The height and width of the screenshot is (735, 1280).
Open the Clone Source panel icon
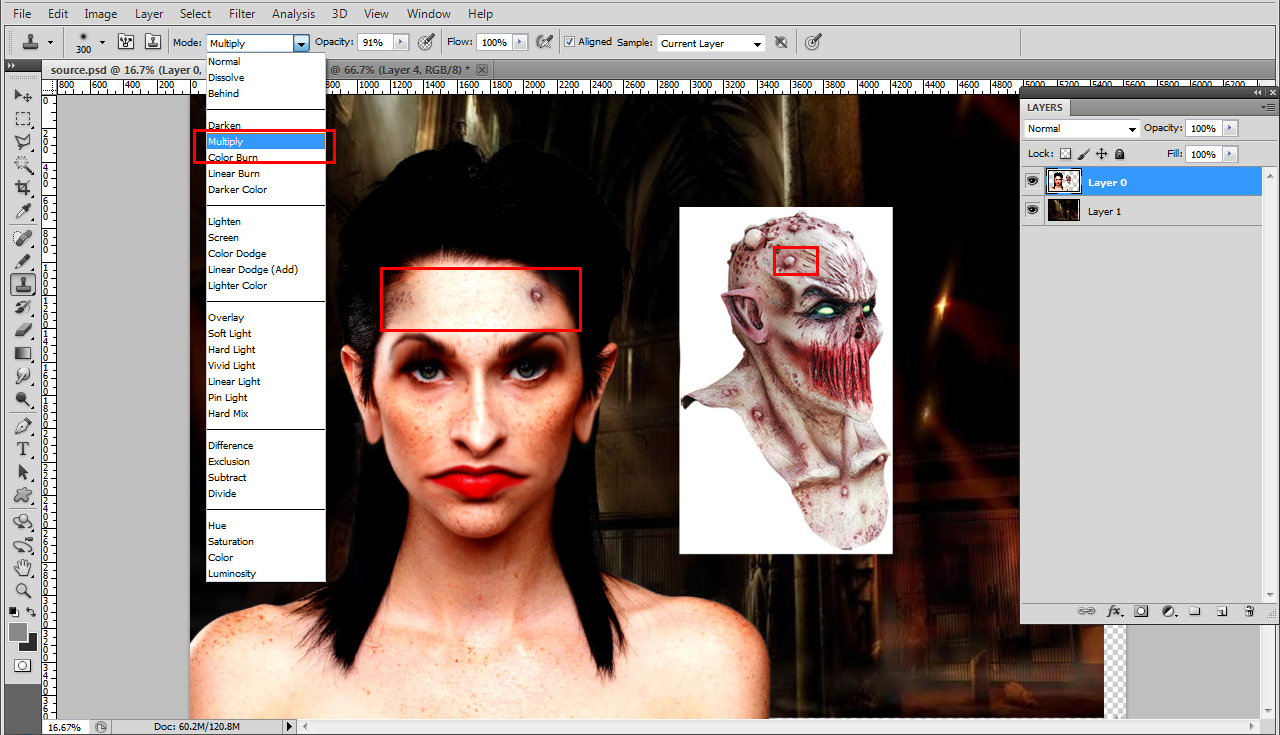pos(153,42)
